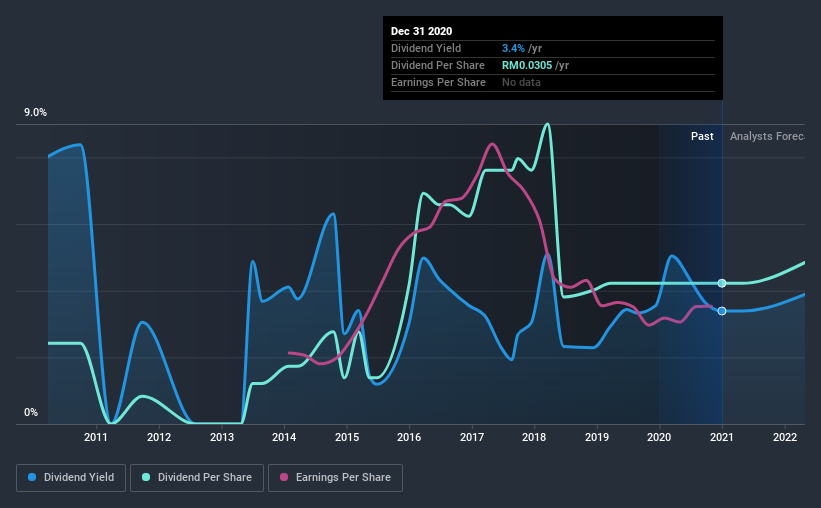
Task: Click the 9.0% y-axis label
Action: 35,113
